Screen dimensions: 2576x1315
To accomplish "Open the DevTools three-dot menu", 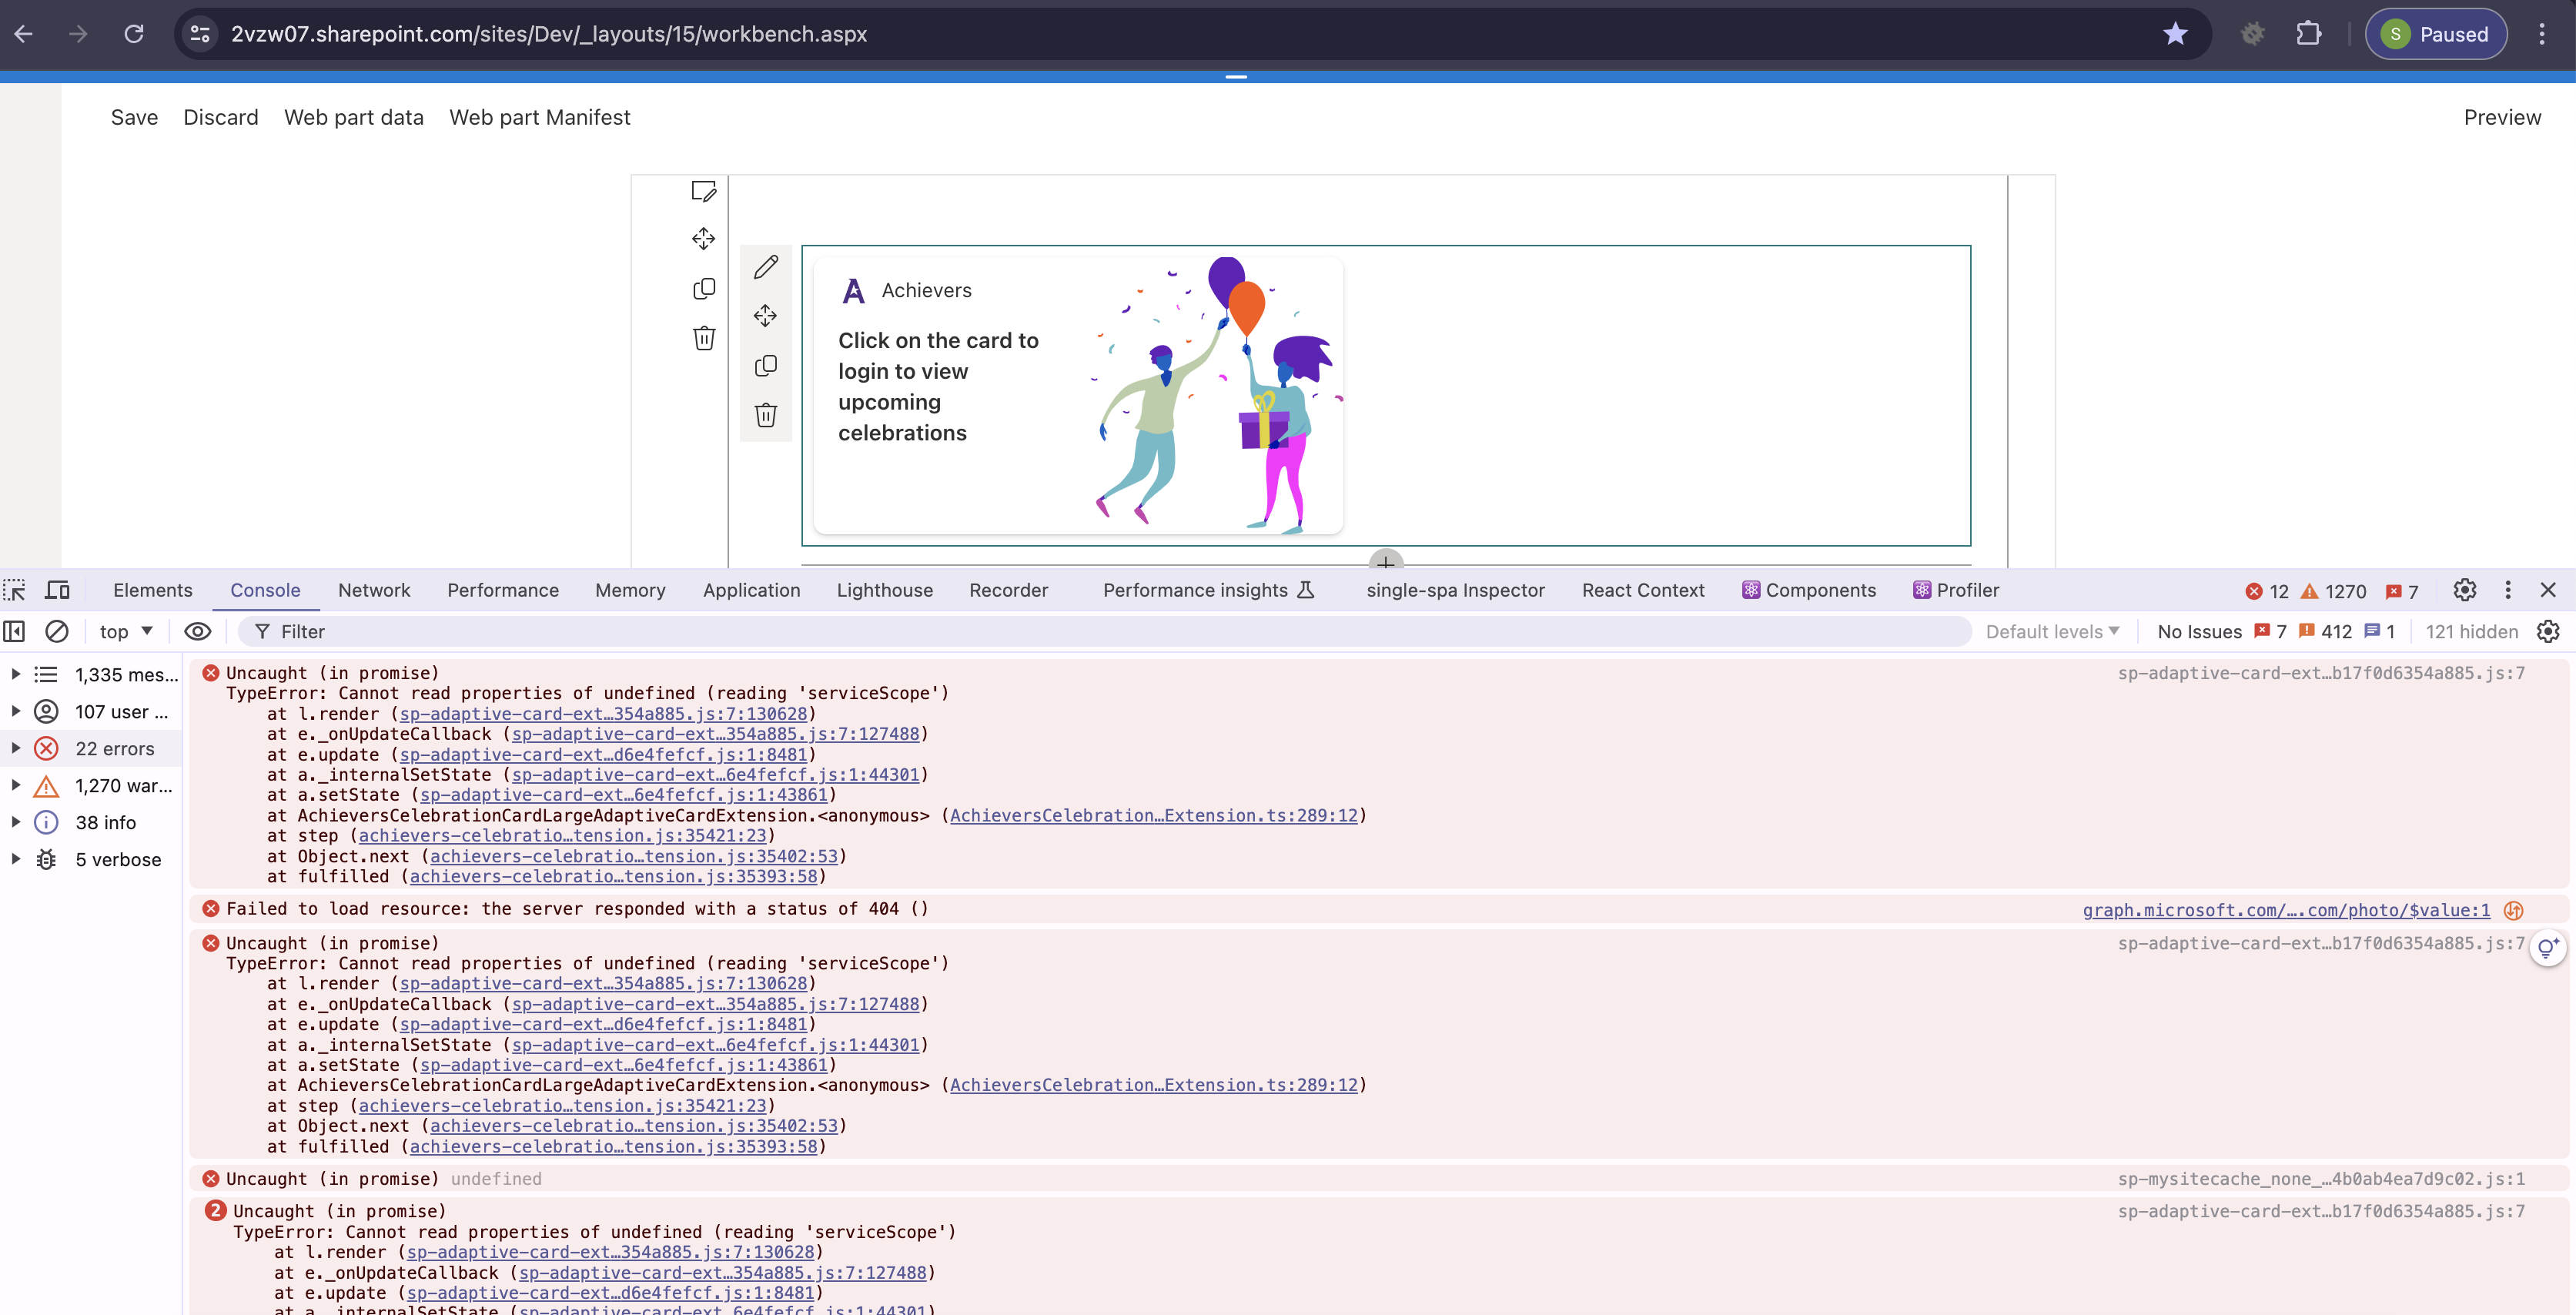I will pos(2508,590).
